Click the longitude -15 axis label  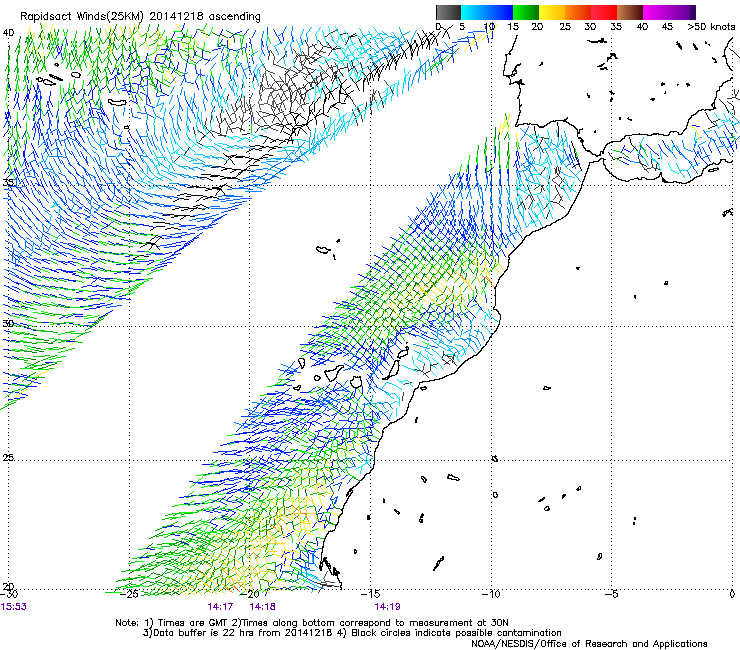coord(370,594)
